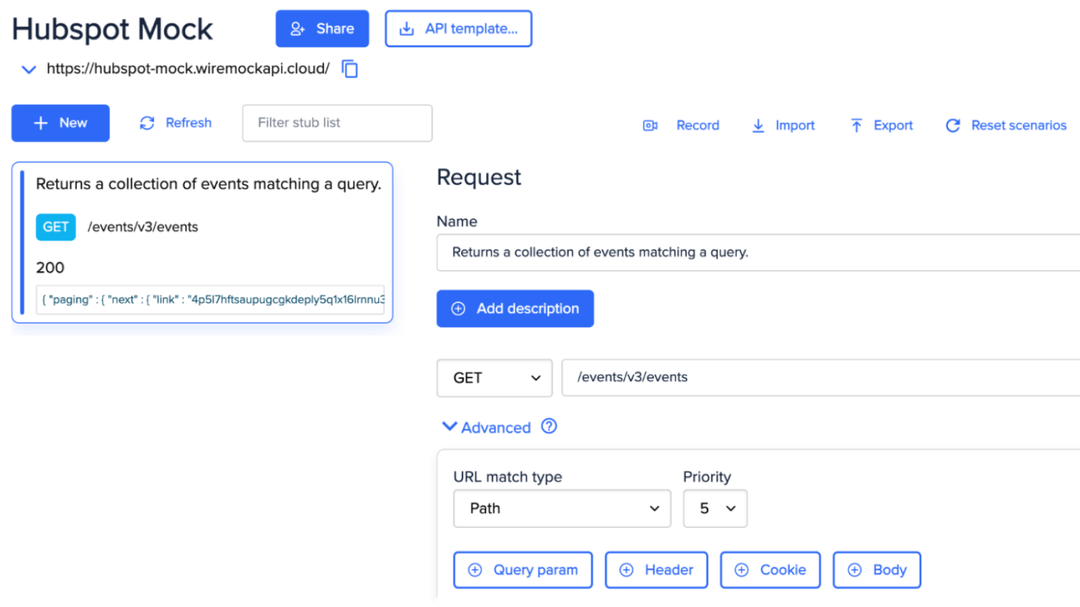Open the URL match type dropdown
Screen dimensions: 1080x607
pos(561,509)
